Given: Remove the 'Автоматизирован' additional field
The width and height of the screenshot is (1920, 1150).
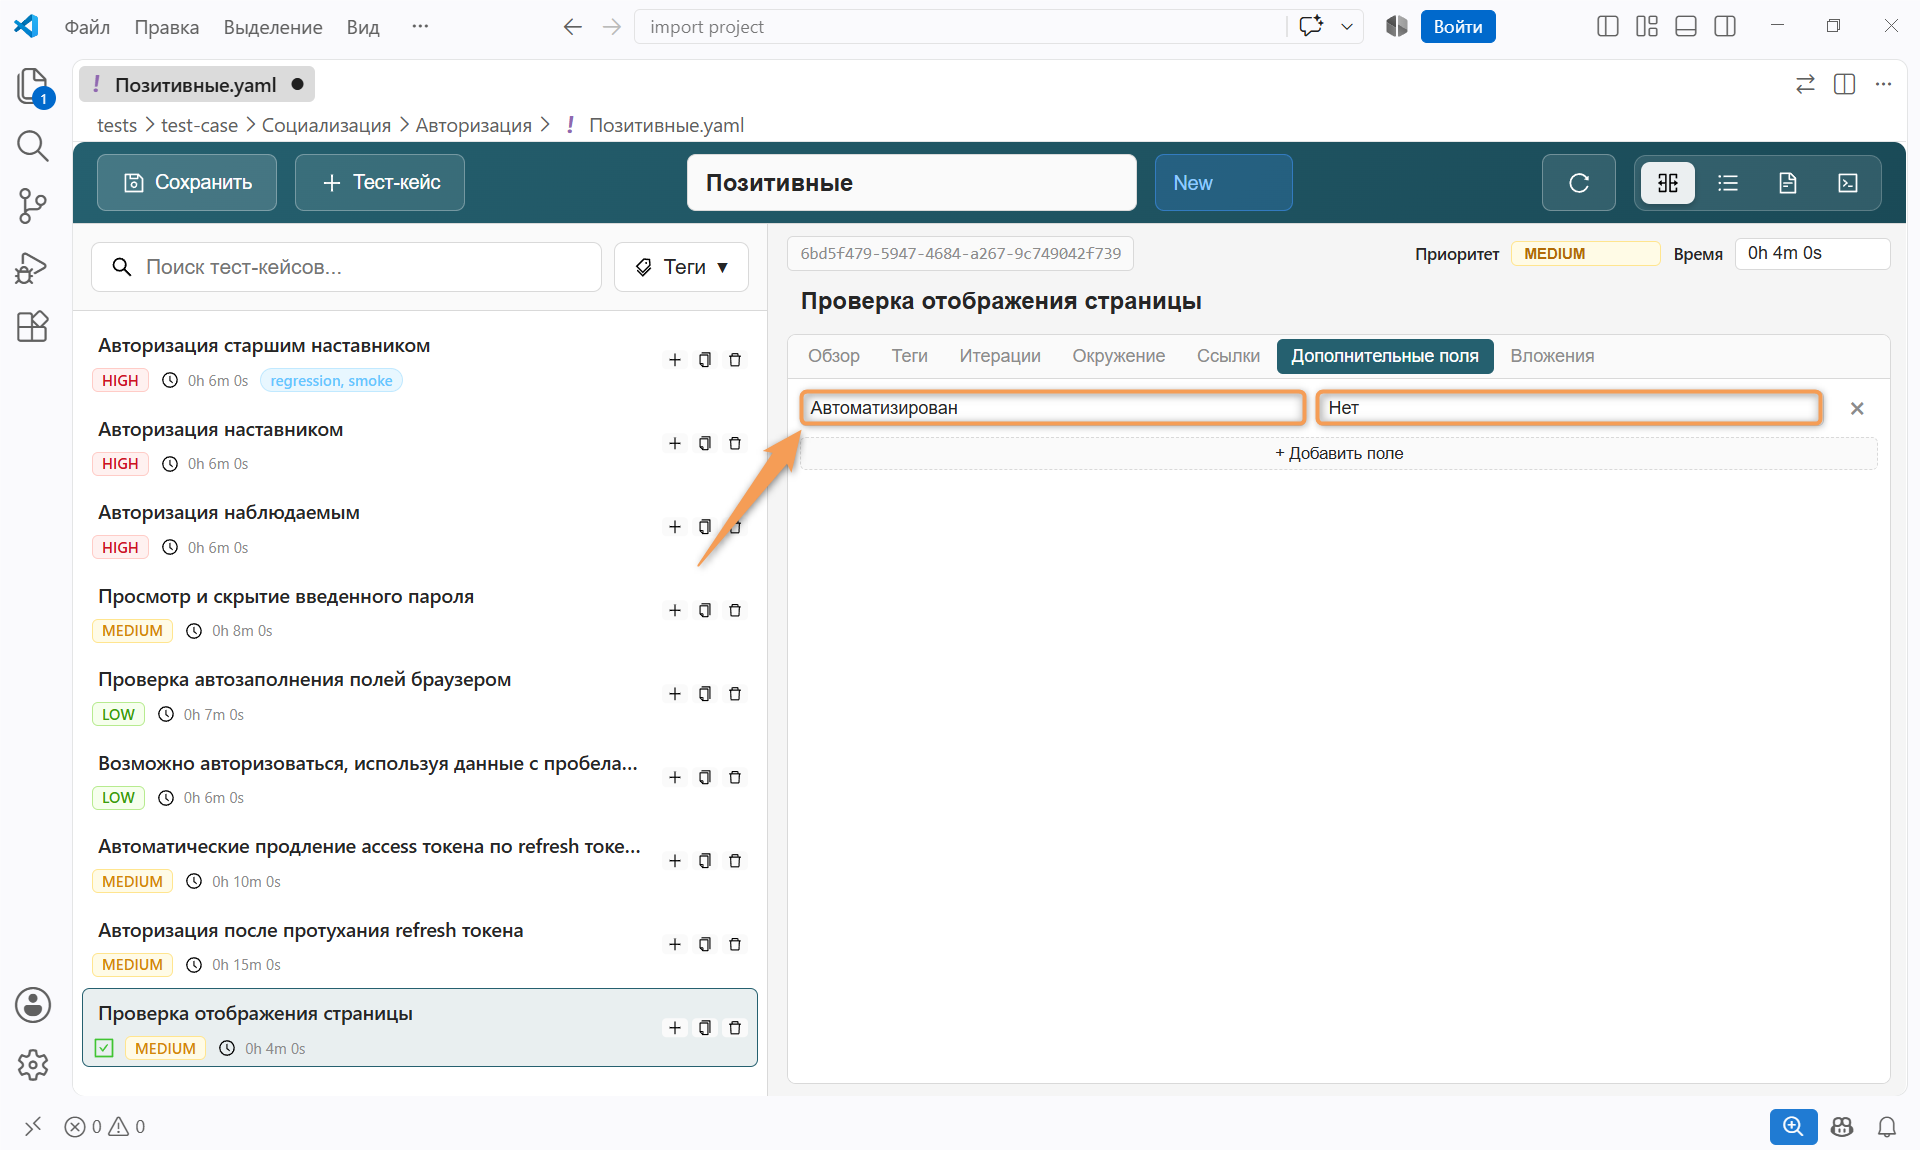Looking at the screenshot, I should point(1857,408).
